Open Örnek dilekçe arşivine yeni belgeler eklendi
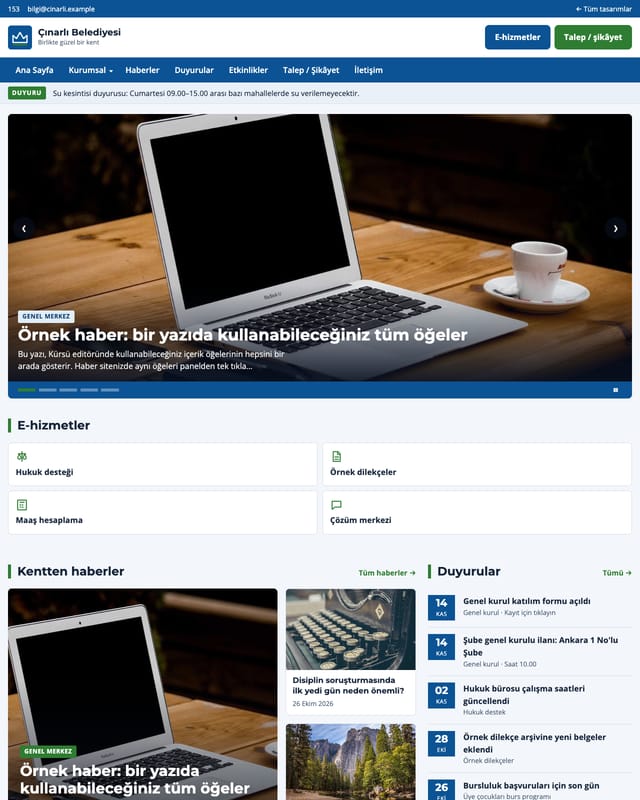Image resolution: width=640 pixels, height=800 pixels. pos(534,743)
